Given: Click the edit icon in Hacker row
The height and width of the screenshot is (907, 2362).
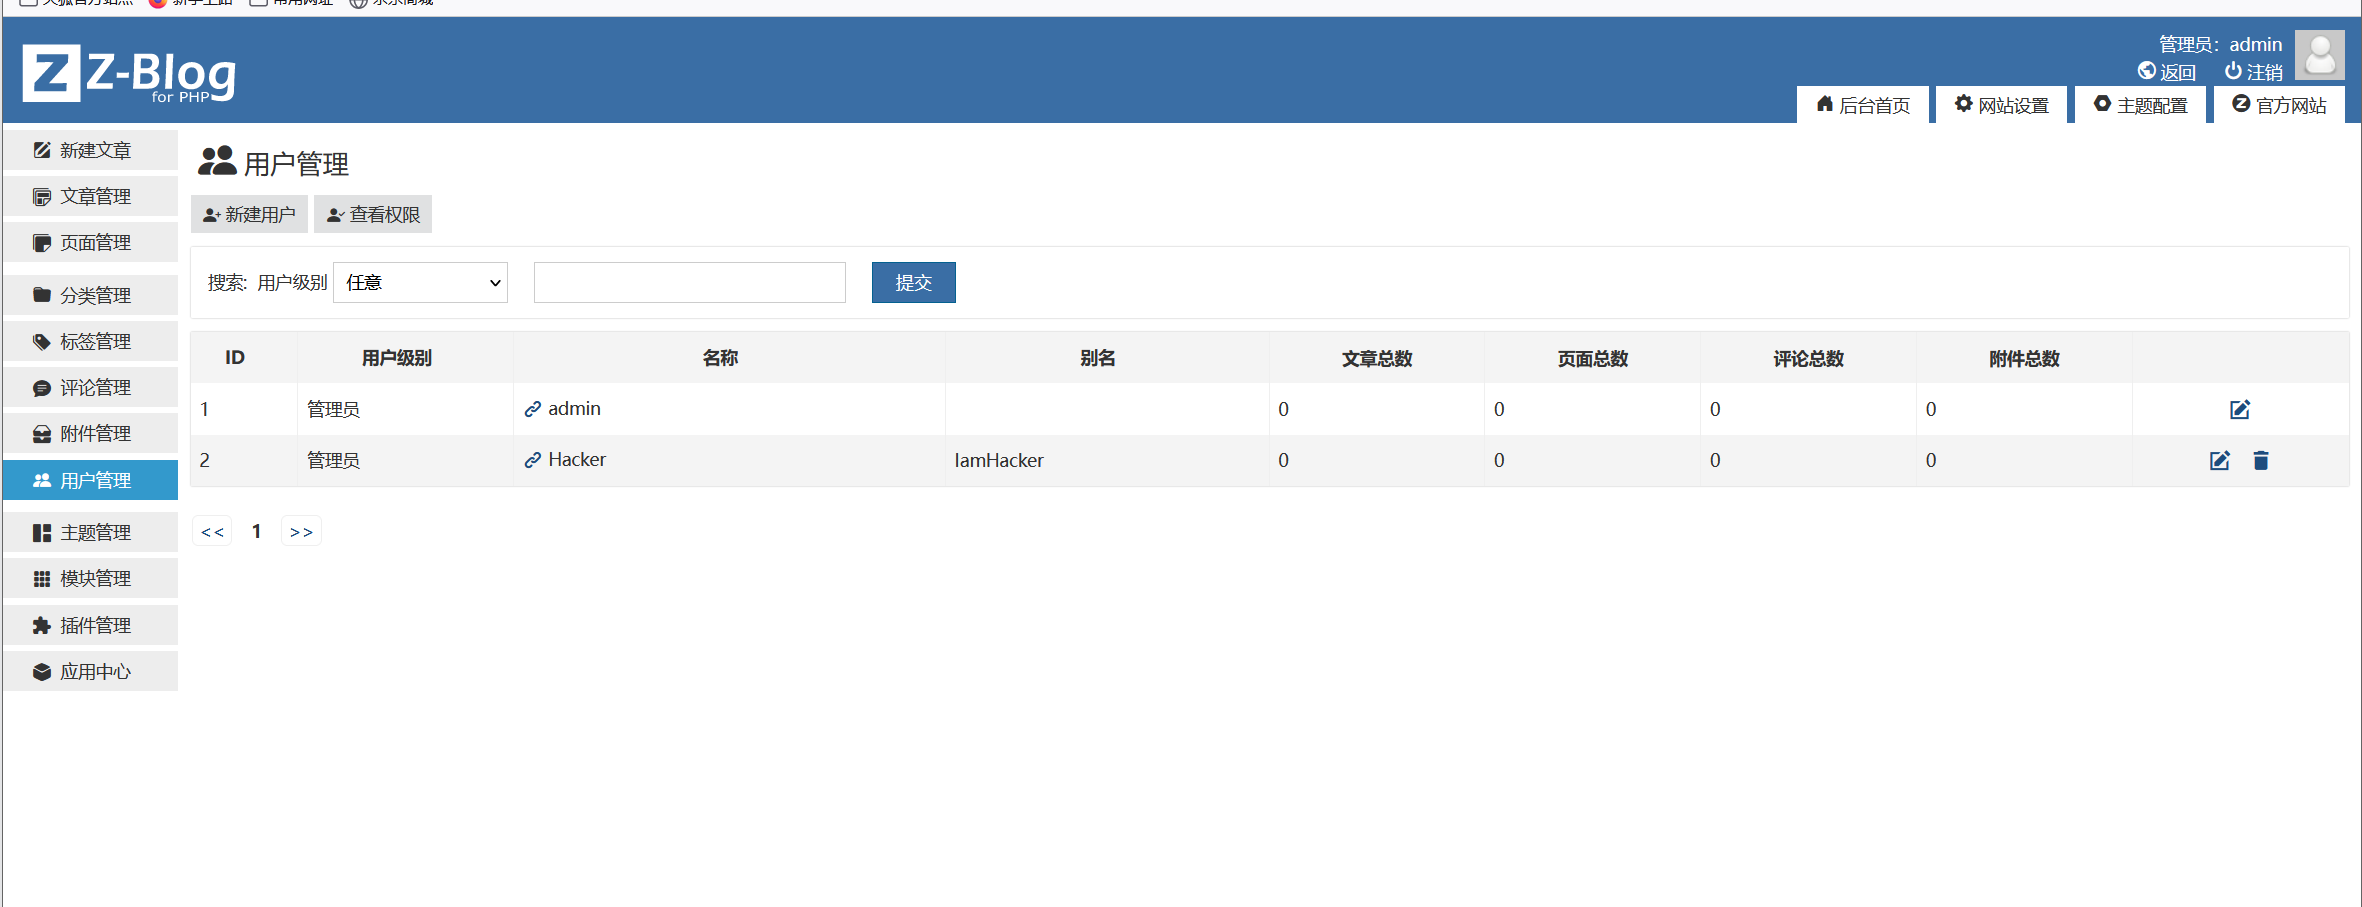Looking at the screenshot, I should pyautogui.click(x=2220, y=460).
